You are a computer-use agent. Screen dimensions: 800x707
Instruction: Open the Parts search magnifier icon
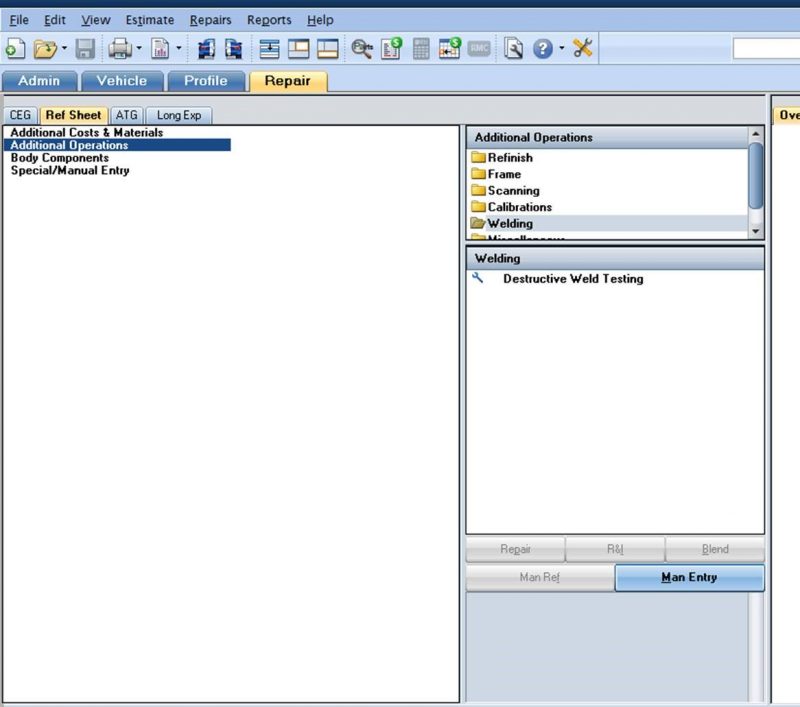362,48
